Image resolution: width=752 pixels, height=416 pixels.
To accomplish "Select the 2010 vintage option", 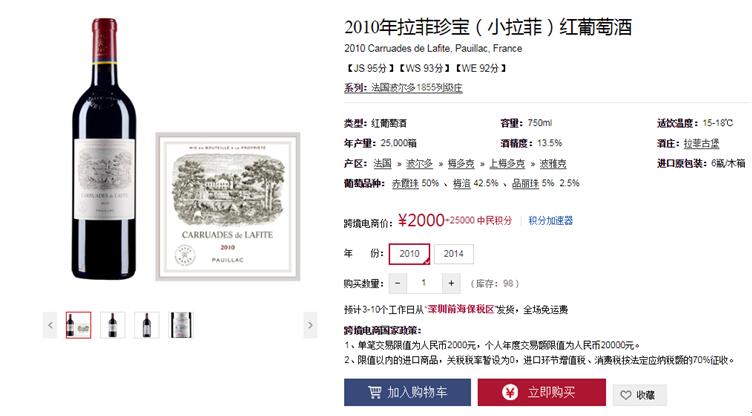I will 409,254.
